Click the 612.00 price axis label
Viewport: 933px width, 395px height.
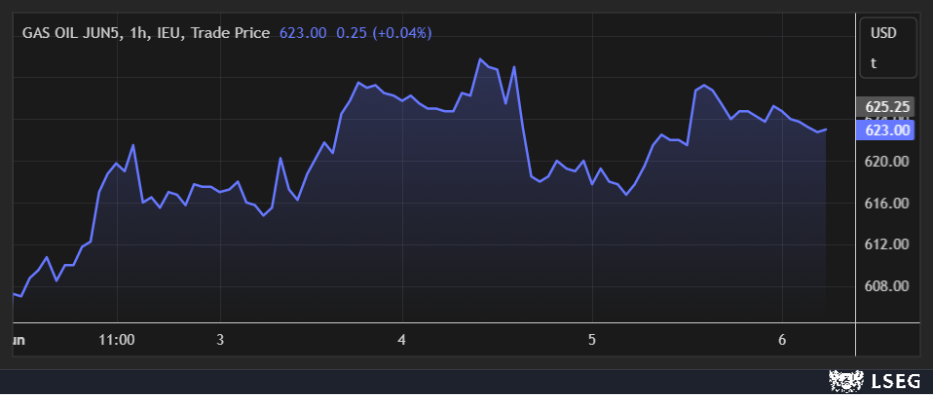point(887,244)
